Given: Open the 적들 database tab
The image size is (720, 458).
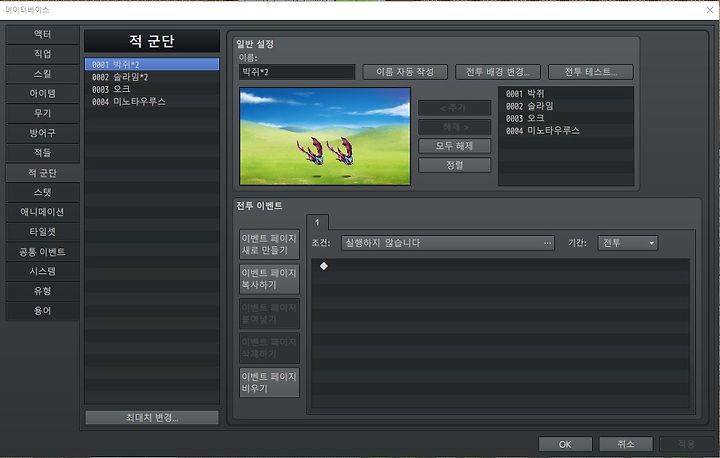Looking at the screenshot, I should [x=42, y=153].
